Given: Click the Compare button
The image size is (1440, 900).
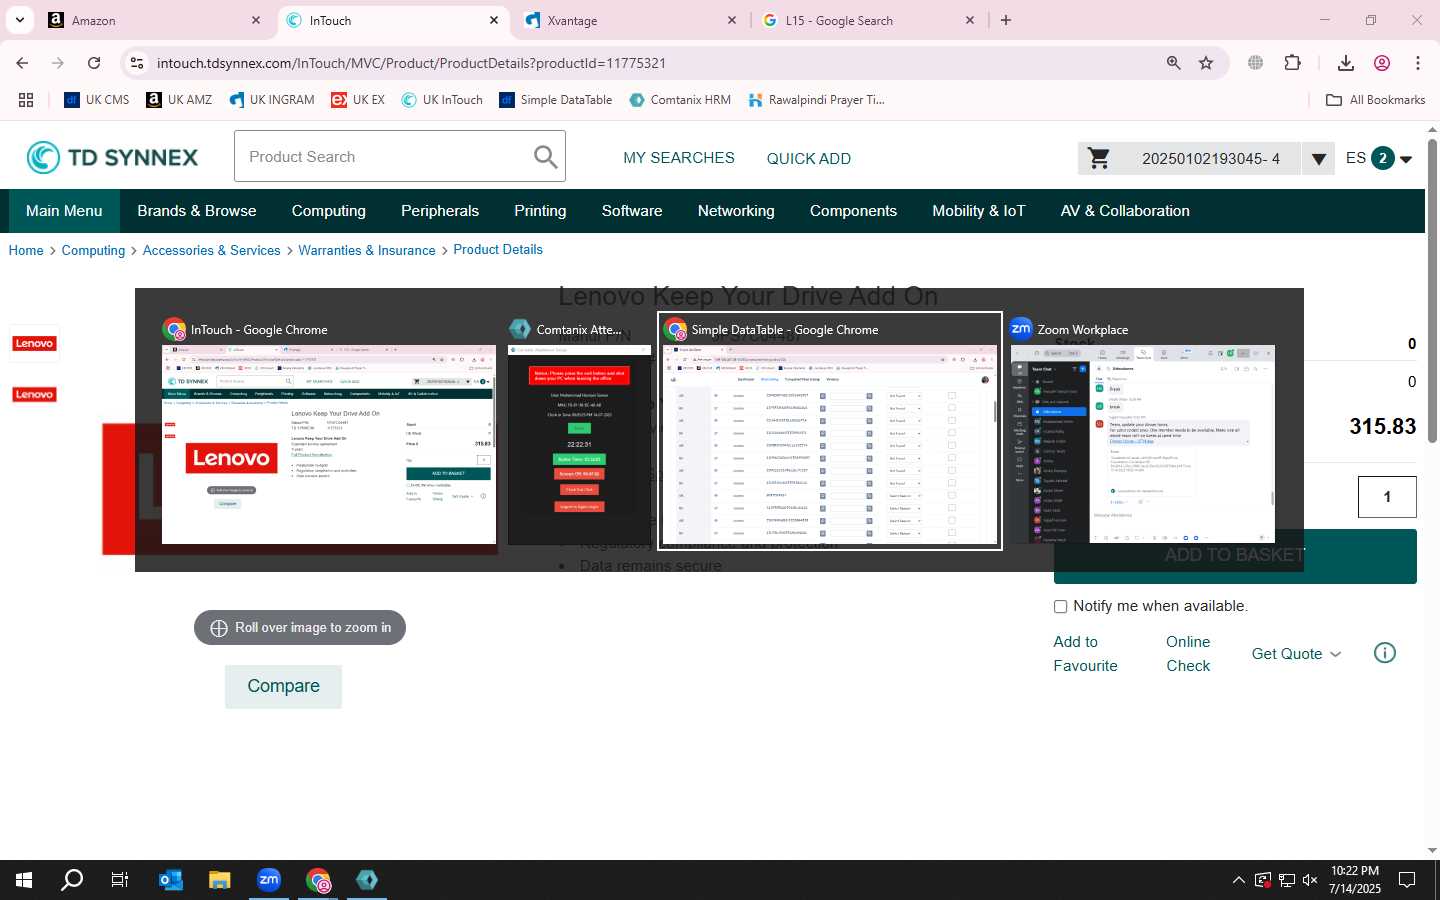Looking at the screenshot, I should coord(283,687).
